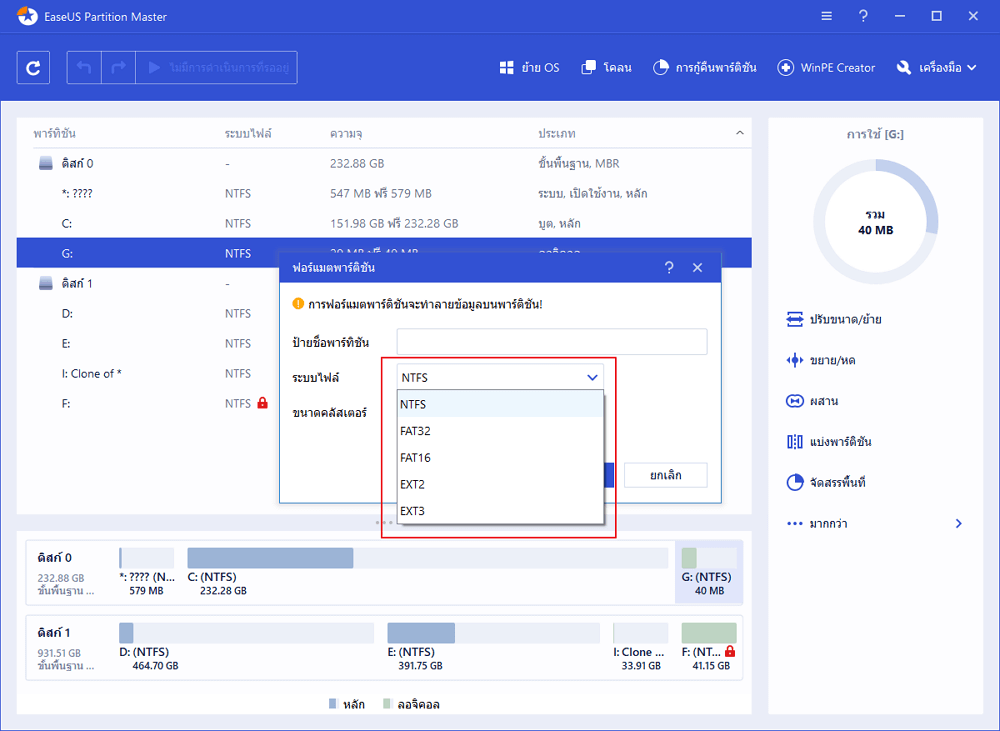Expand มากกว่า more actions

(x=875, y=524)
